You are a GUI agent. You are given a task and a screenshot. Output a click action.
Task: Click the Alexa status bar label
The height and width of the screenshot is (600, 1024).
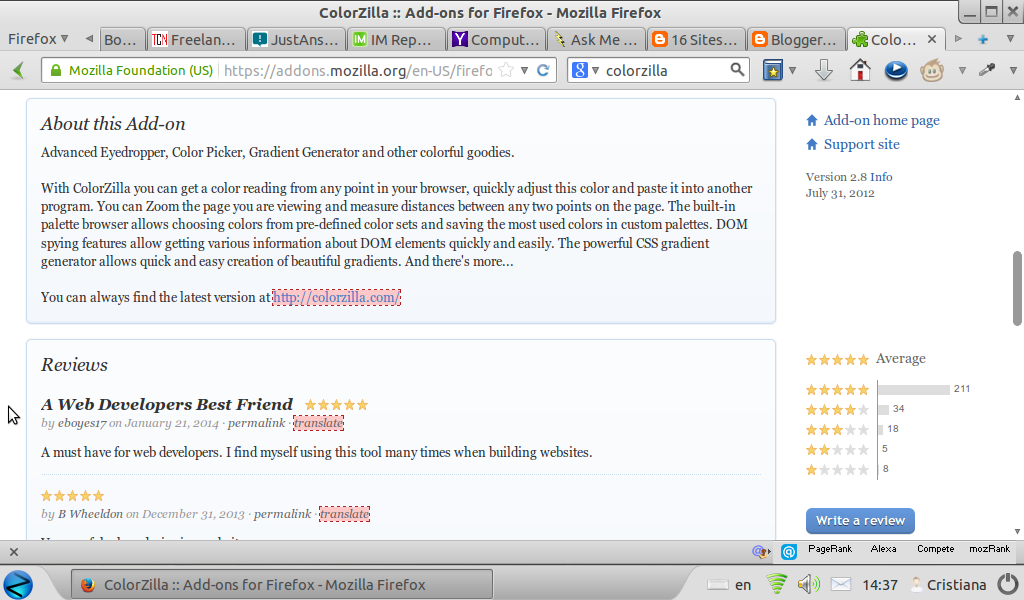tap(883, 549)
